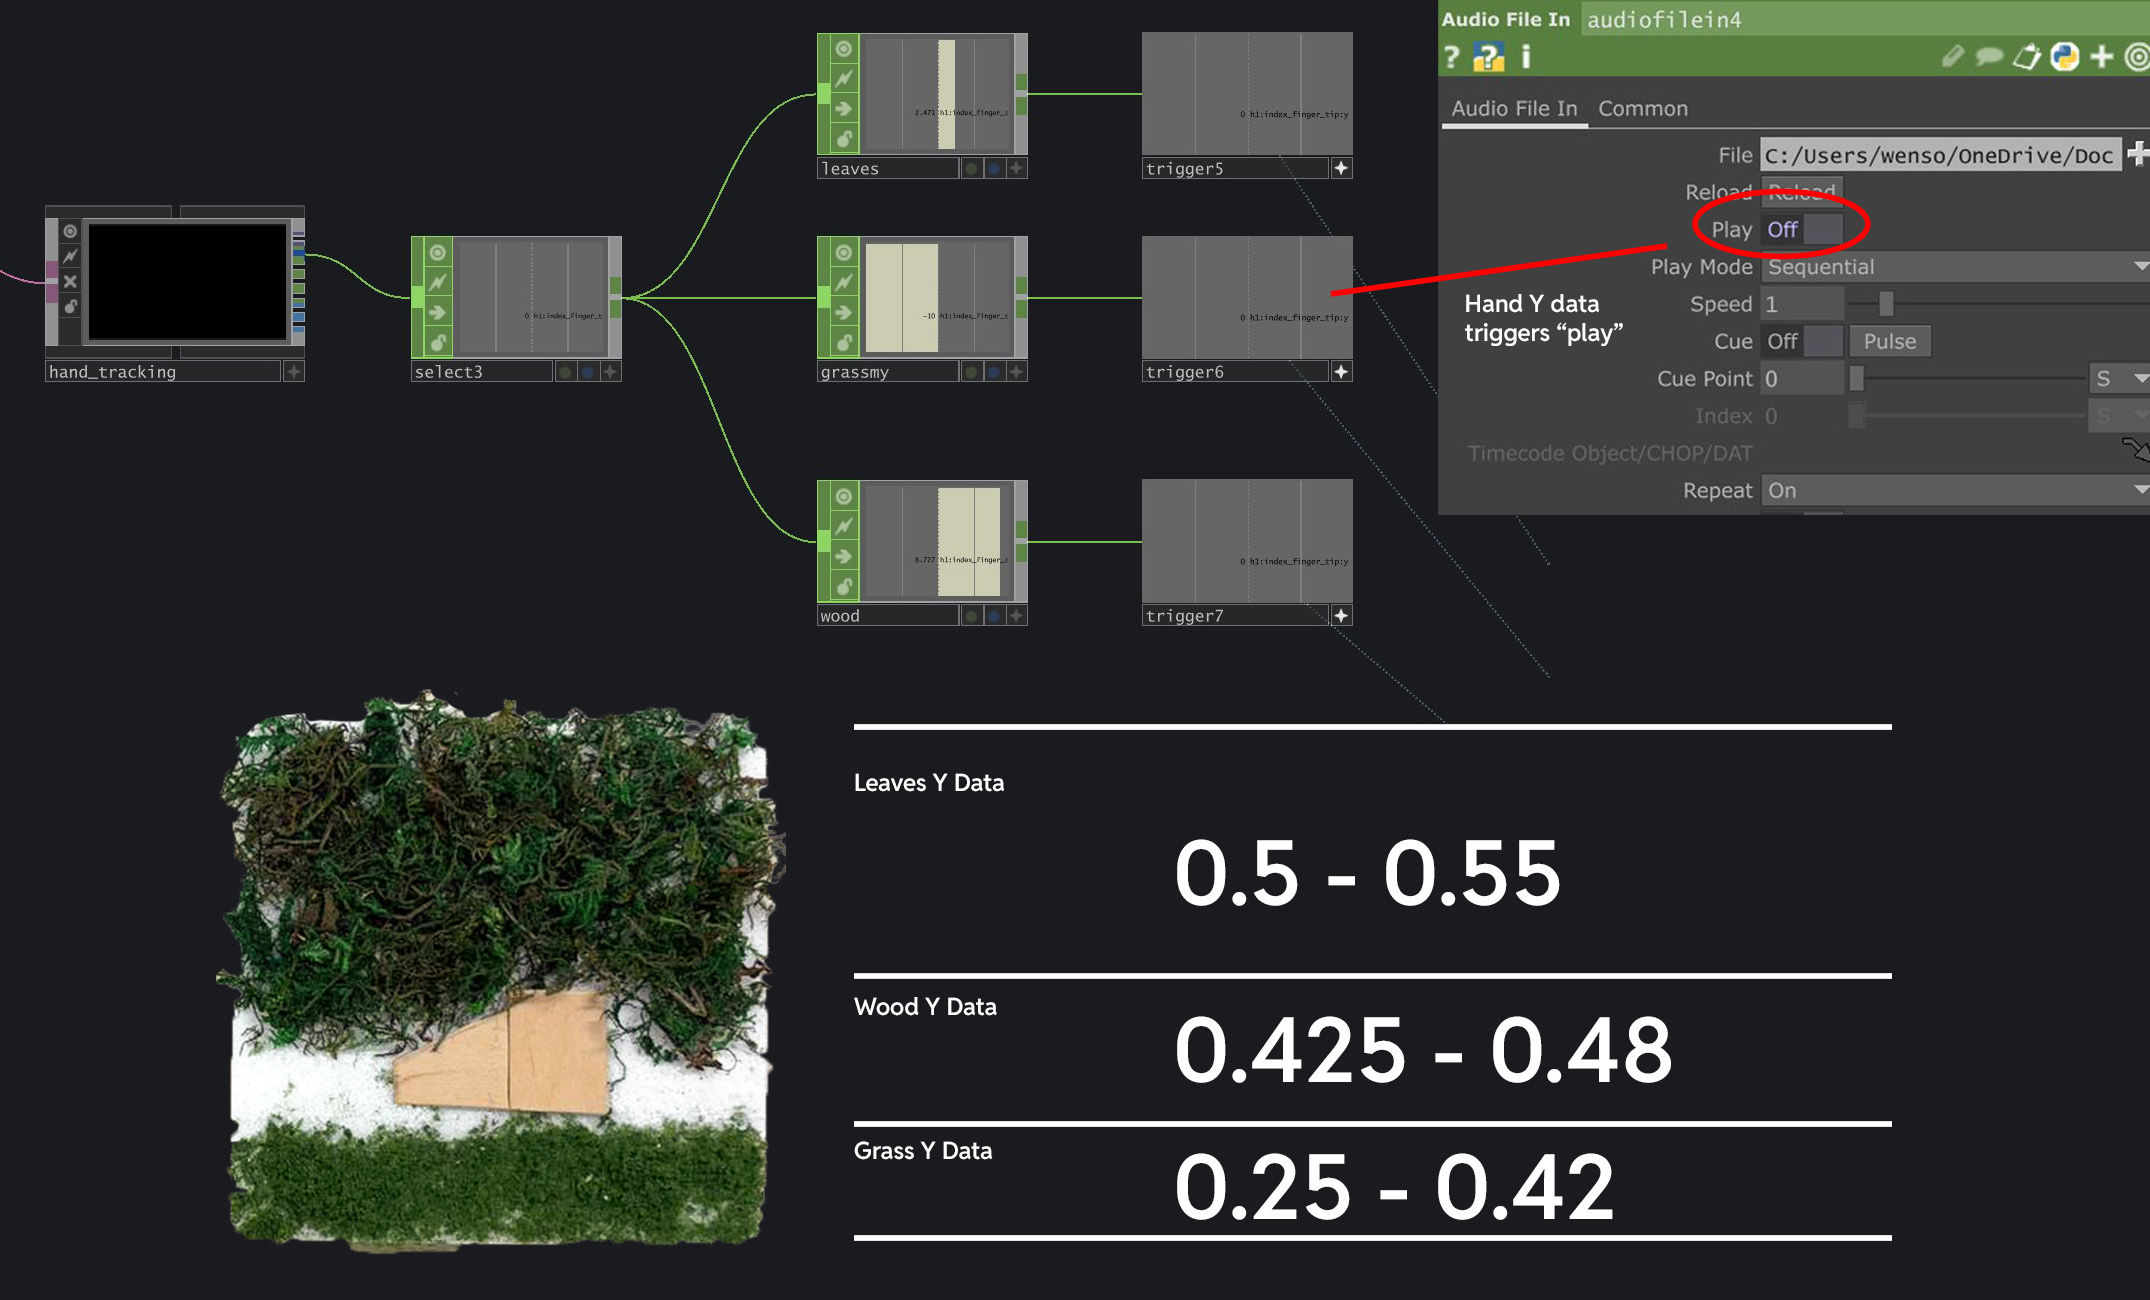
Task: Toggle bypass X on hand_tracking node
Action: (70, 282)
